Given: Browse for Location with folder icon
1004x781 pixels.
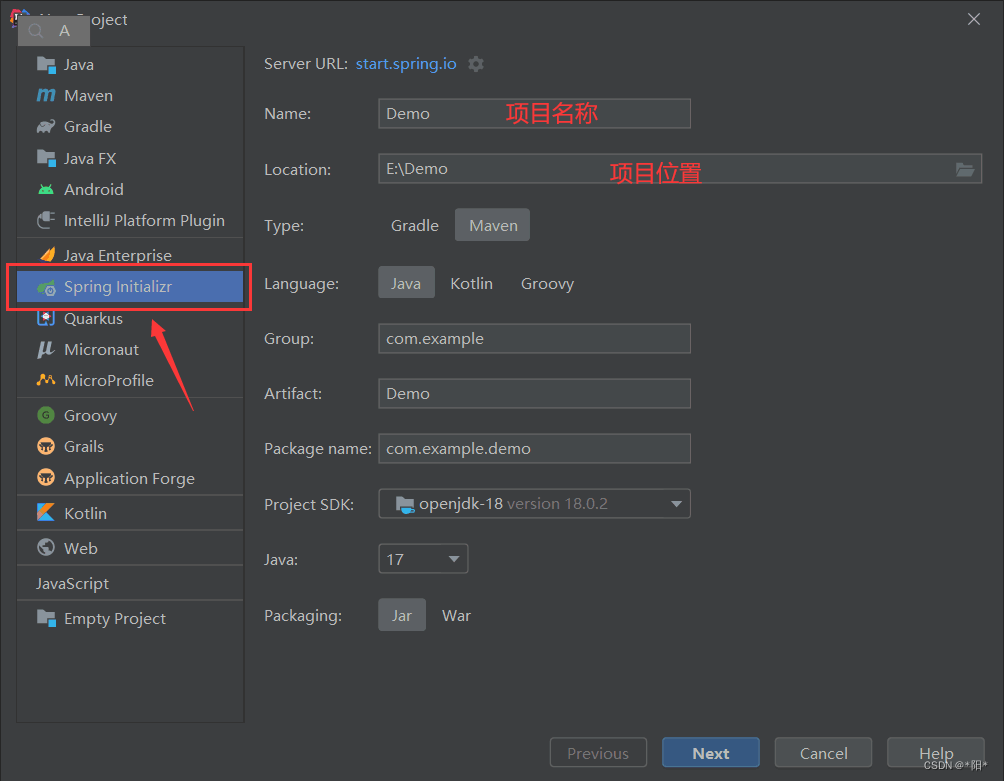Looking at the screenshot, I should point(965,169).
